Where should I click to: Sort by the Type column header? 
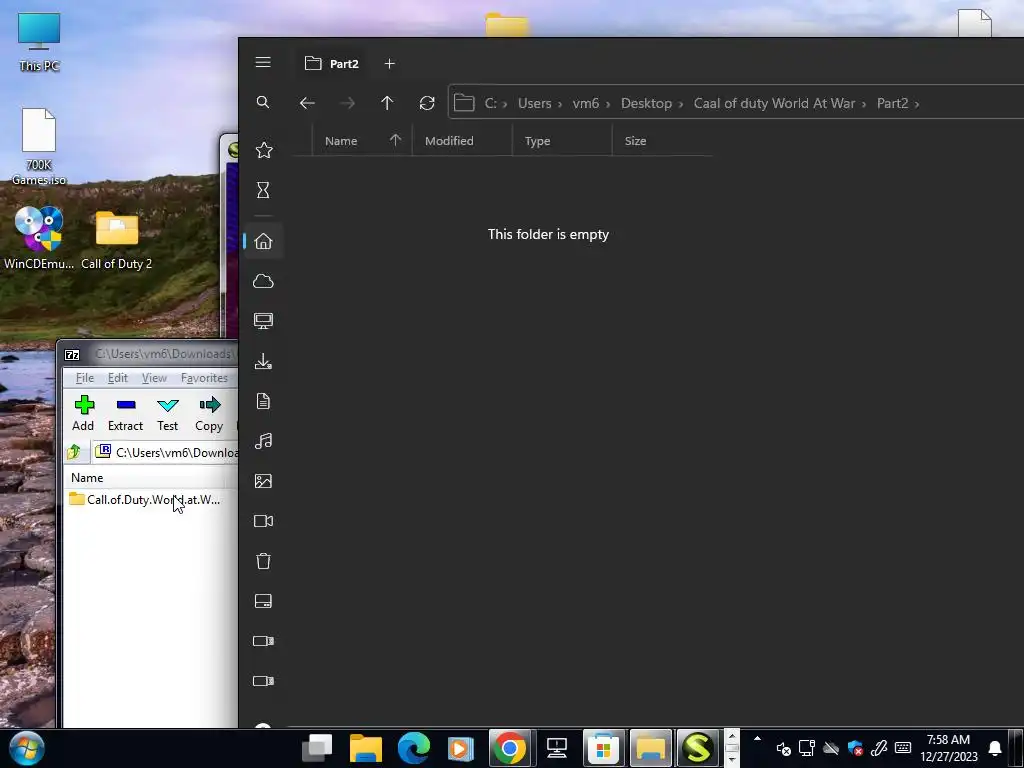562,140
